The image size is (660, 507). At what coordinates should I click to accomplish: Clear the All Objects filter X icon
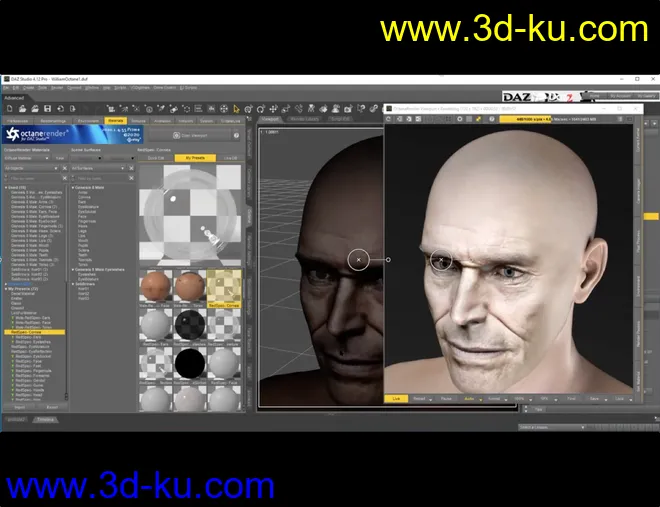[66, 170]
